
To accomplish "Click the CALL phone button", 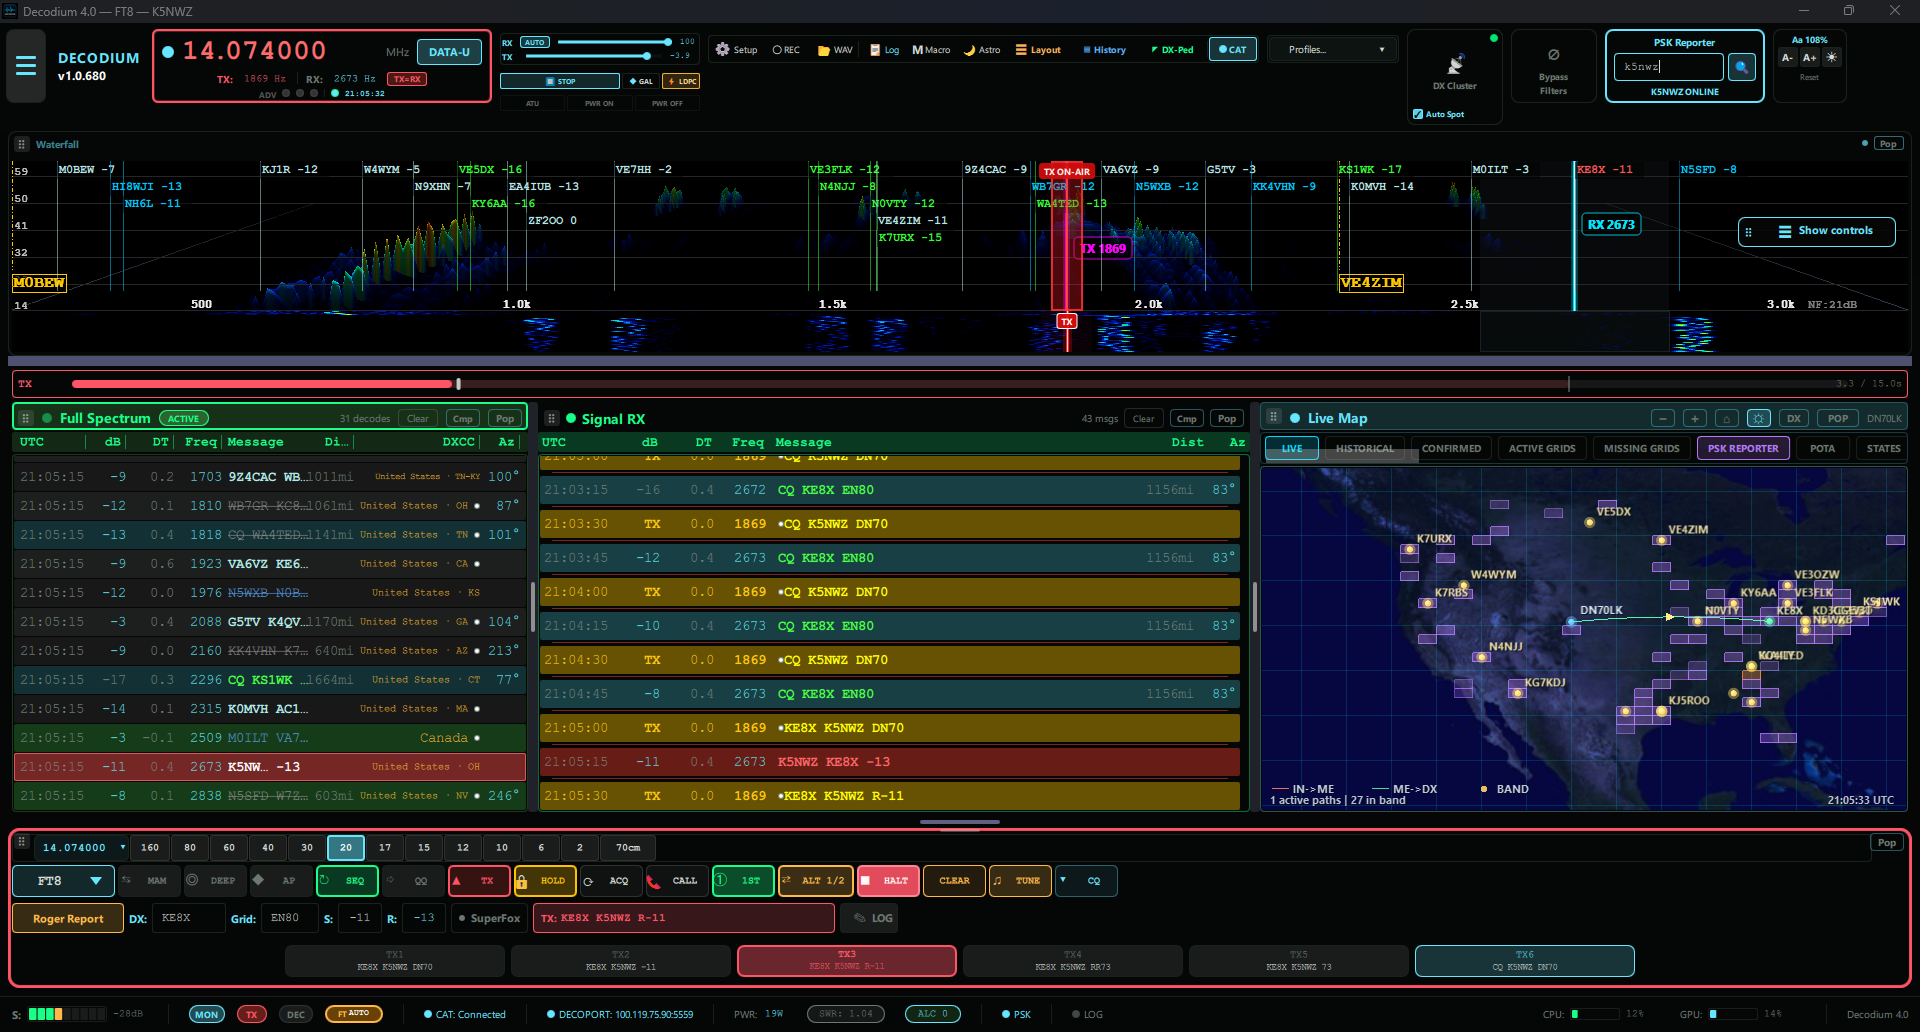I will click(x=675, y=881).
